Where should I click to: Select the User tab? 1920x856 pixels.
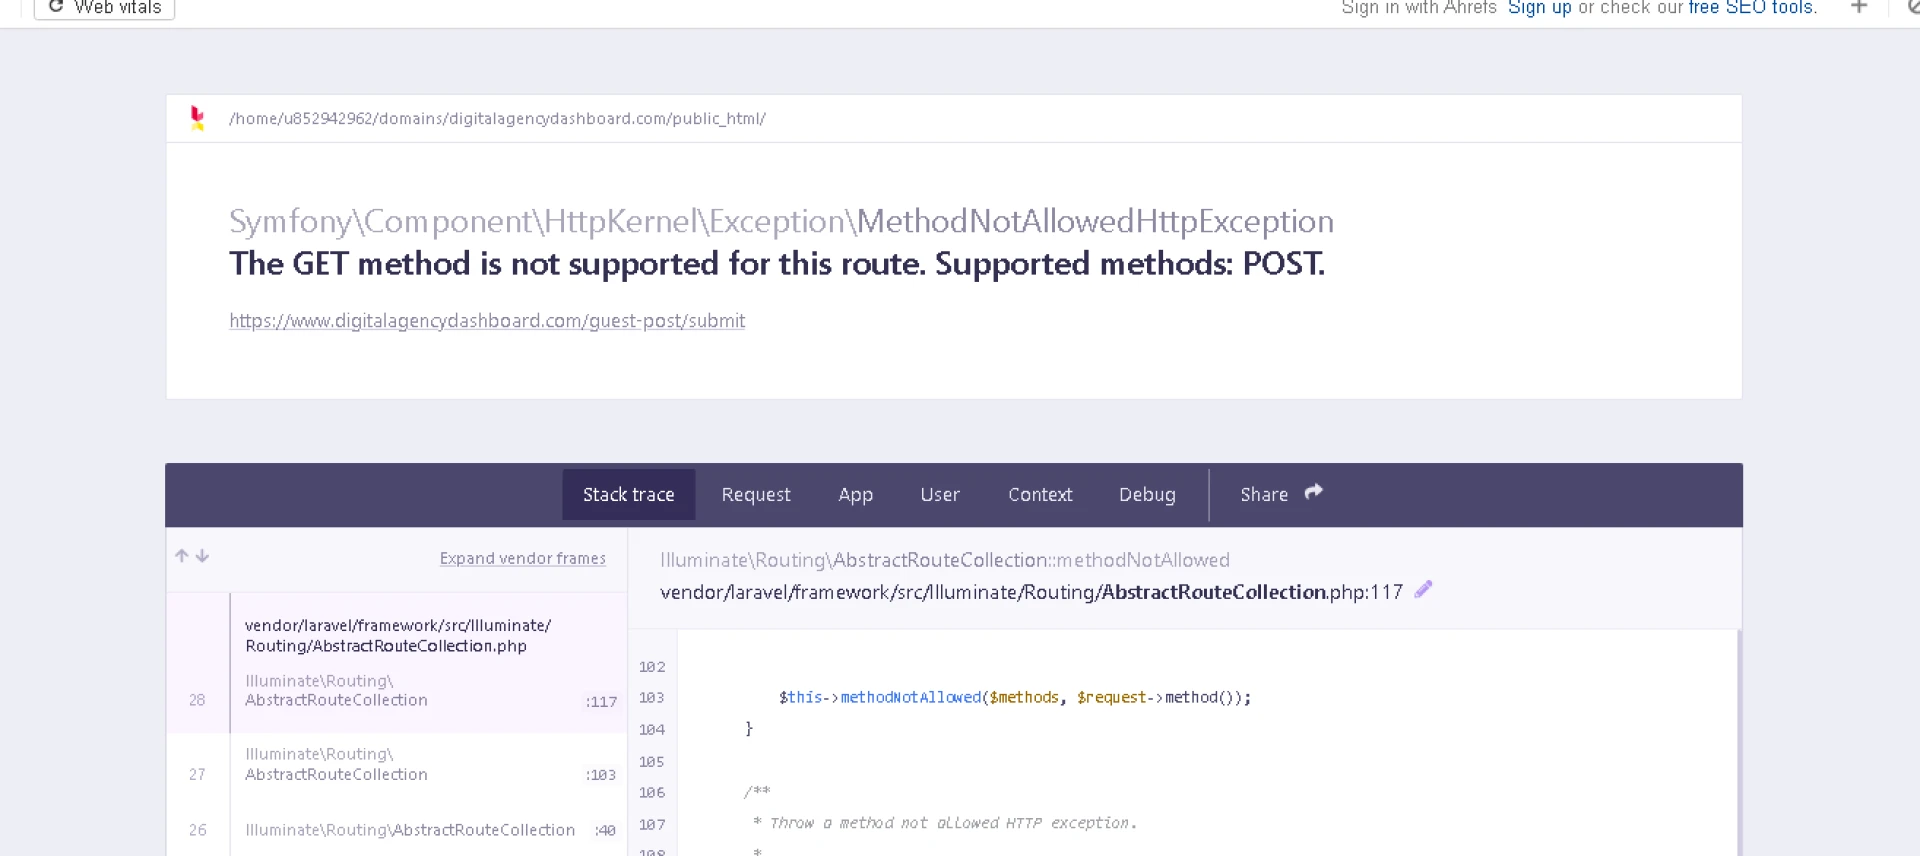pyautogui.click(x=940, y=494)
